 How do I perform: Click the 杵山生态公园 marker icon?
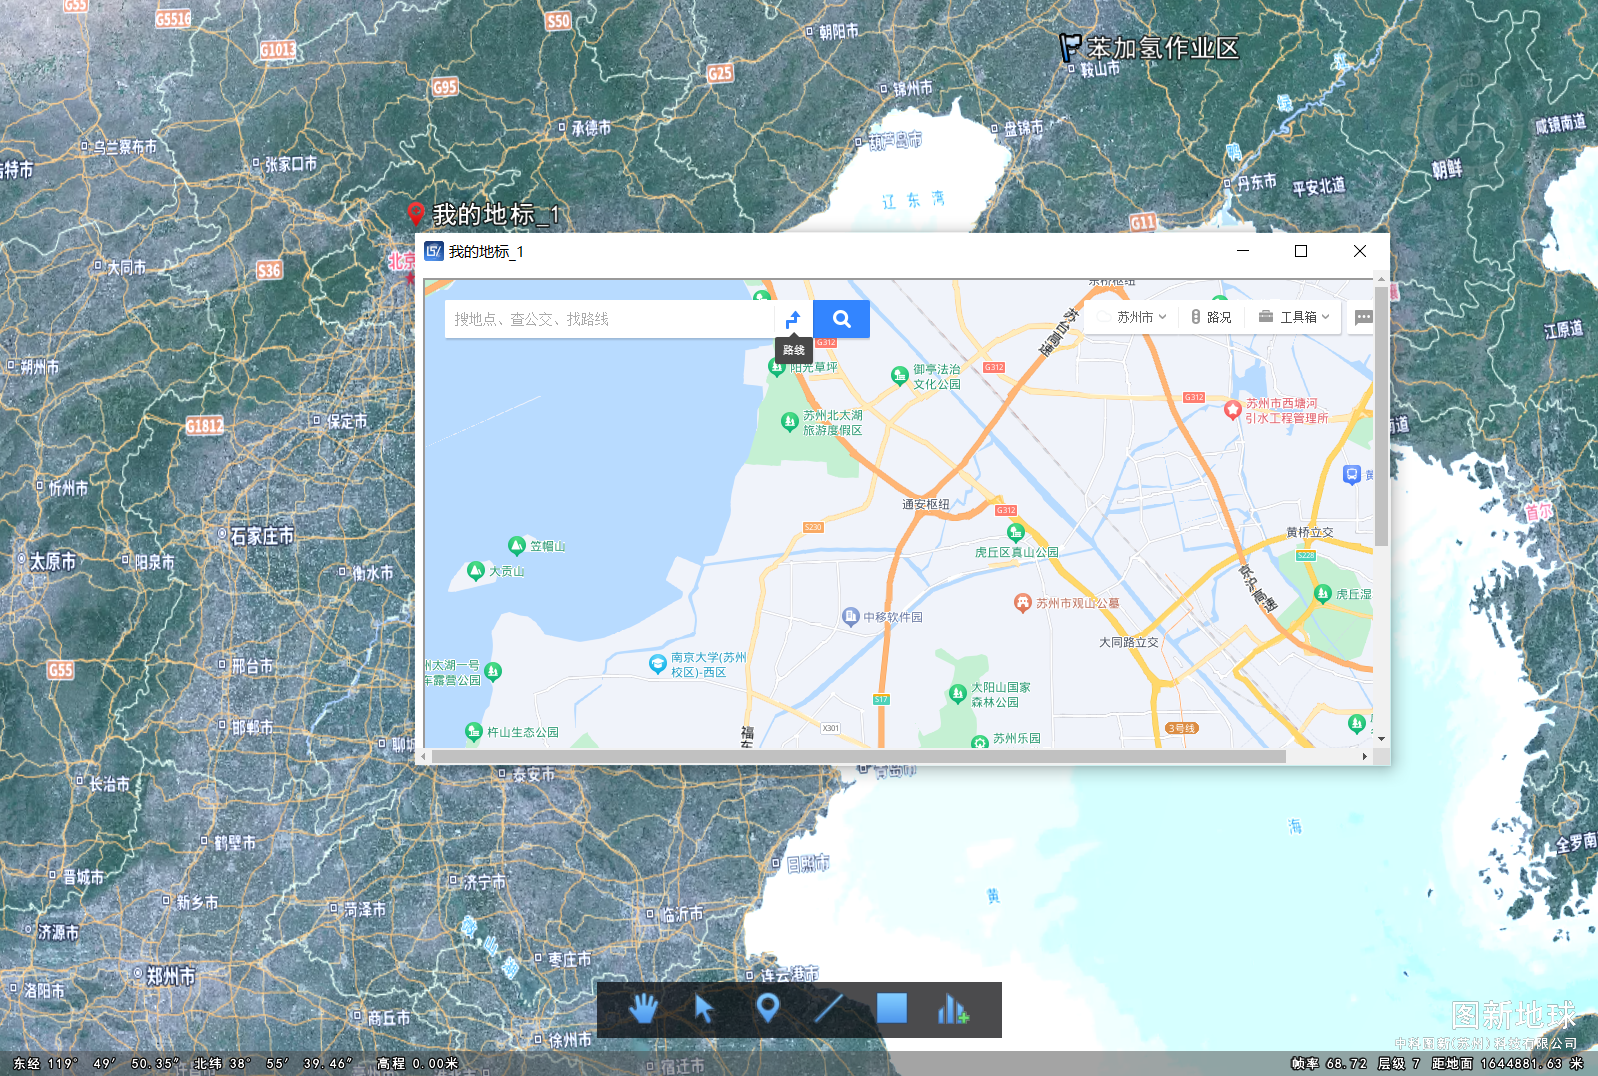[x=474, y=731]
